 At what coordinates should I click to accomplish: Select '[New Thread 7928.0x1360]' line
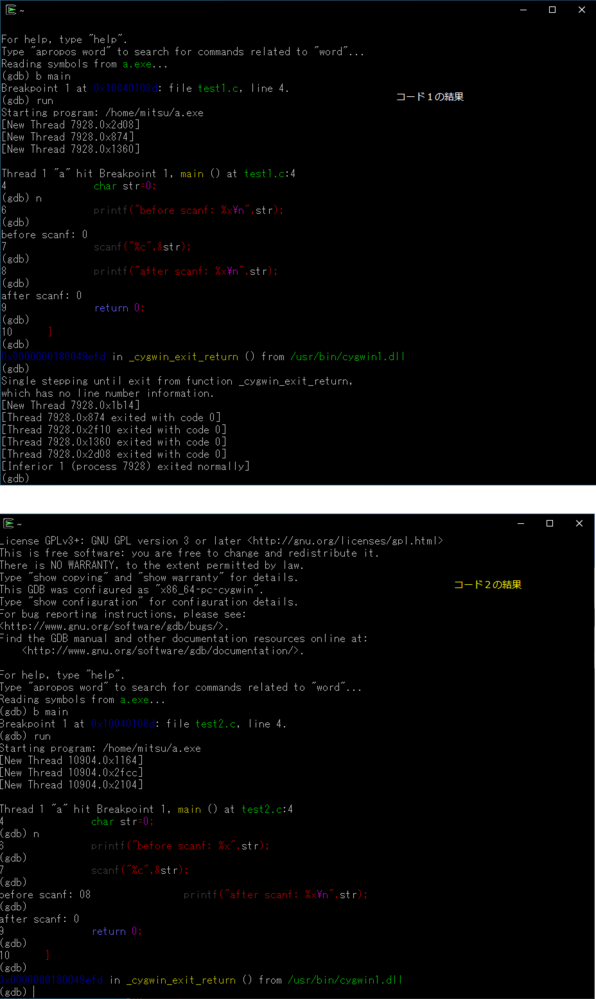[x=70, y=149]
